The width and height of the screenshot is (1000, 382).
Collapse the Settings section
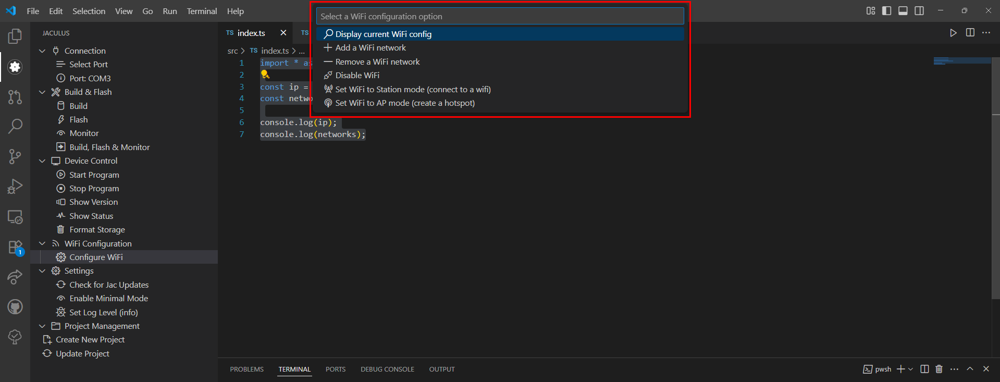coord(43,271)
